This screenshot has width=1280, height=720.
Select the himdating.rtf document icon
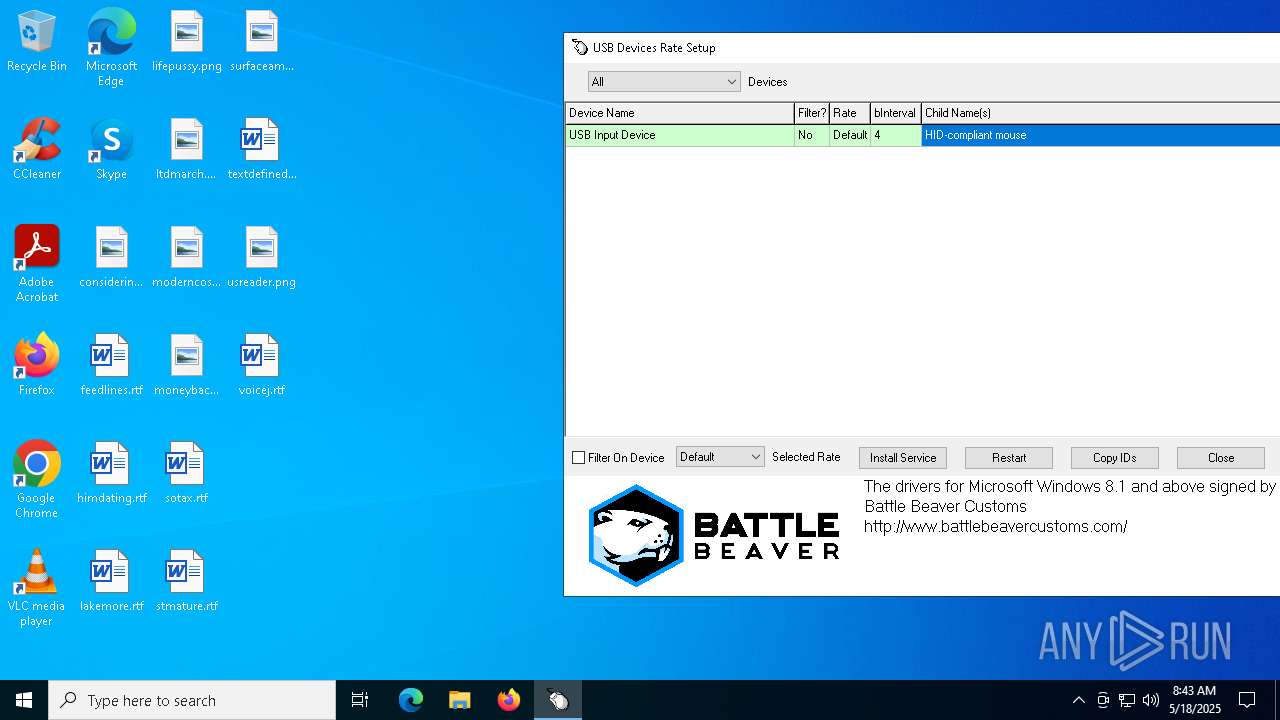[x=111, y=474]
